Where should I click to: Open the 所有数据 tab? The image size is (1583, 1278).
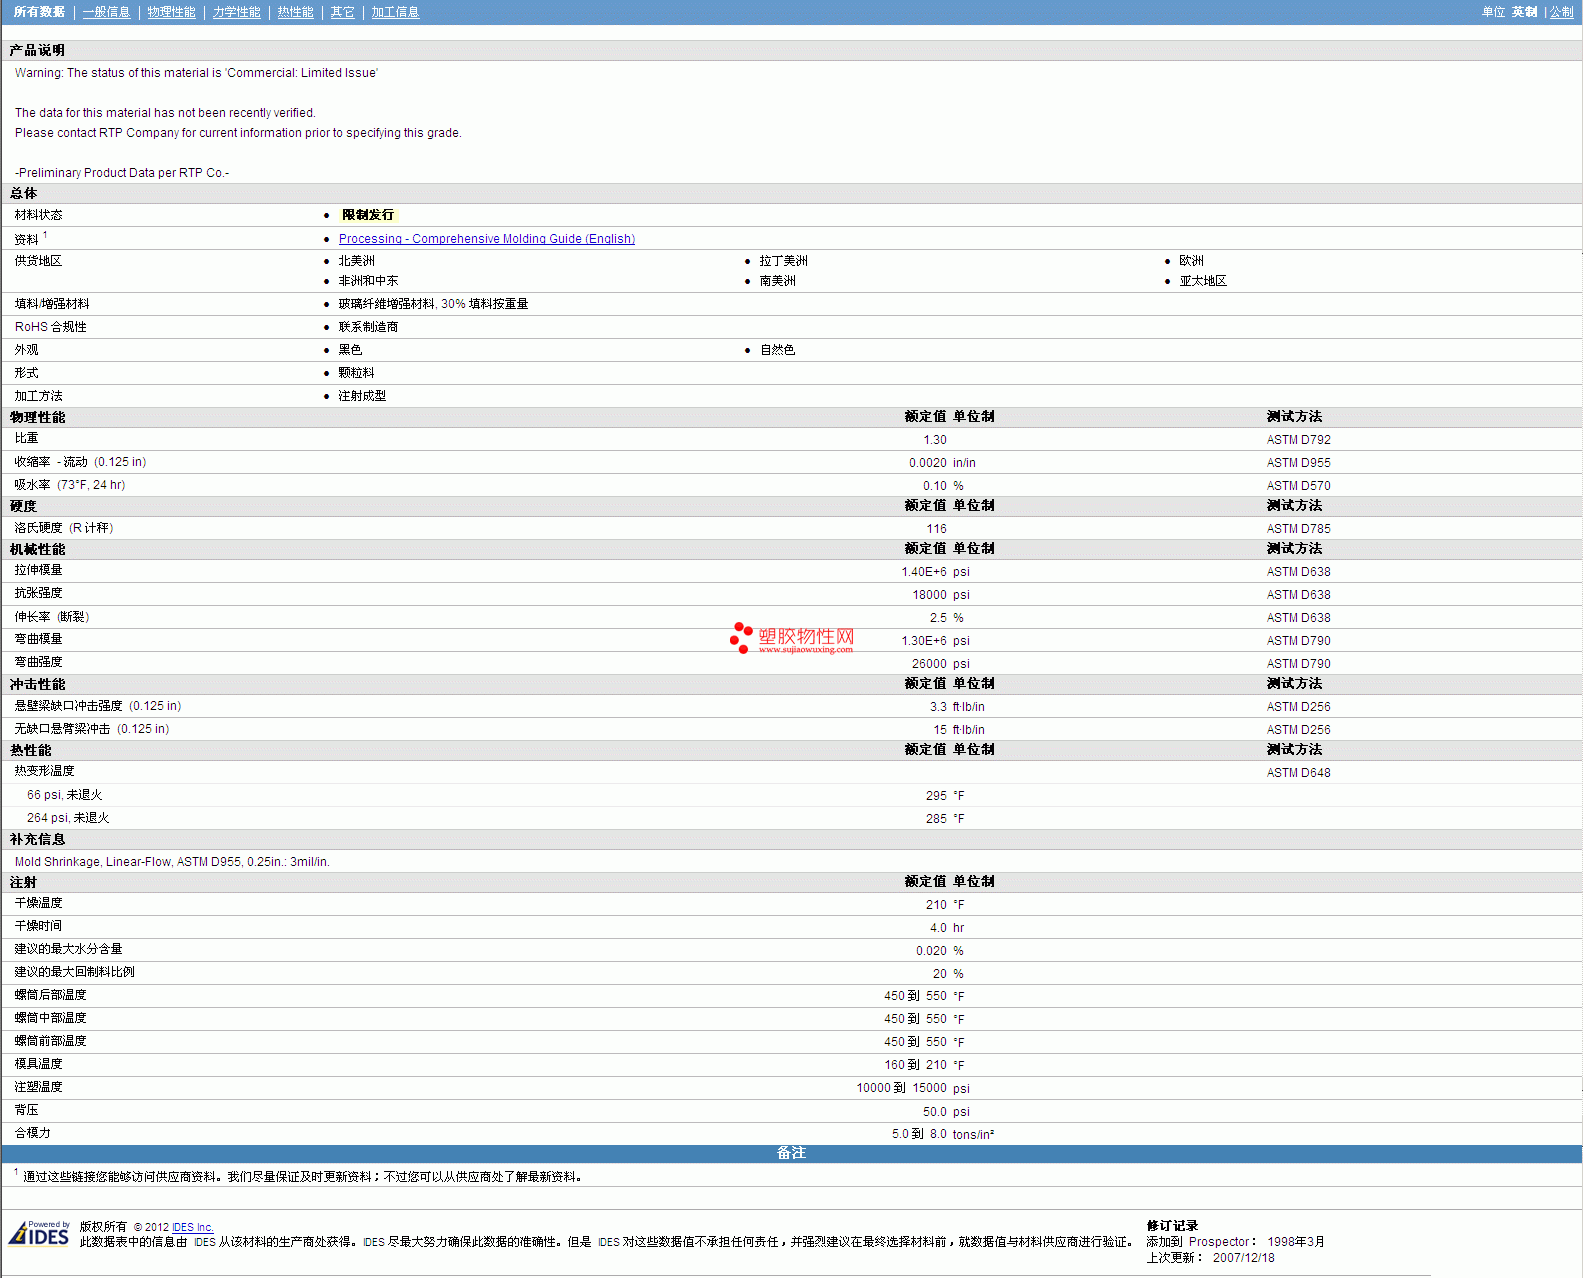pos(39,12)
